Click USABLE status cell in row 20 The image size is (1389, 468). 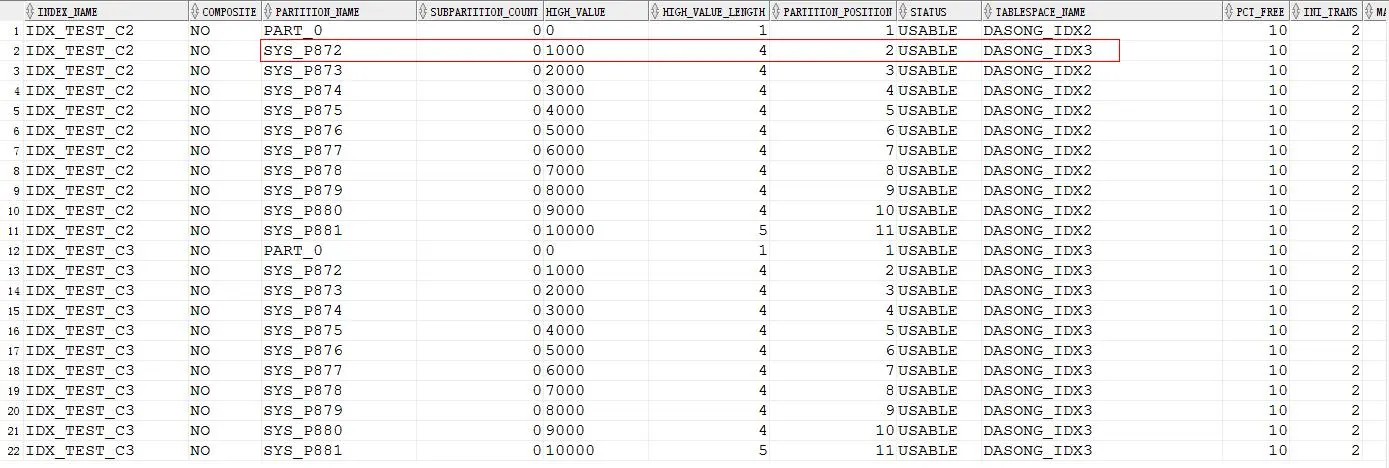coord(939,411)
